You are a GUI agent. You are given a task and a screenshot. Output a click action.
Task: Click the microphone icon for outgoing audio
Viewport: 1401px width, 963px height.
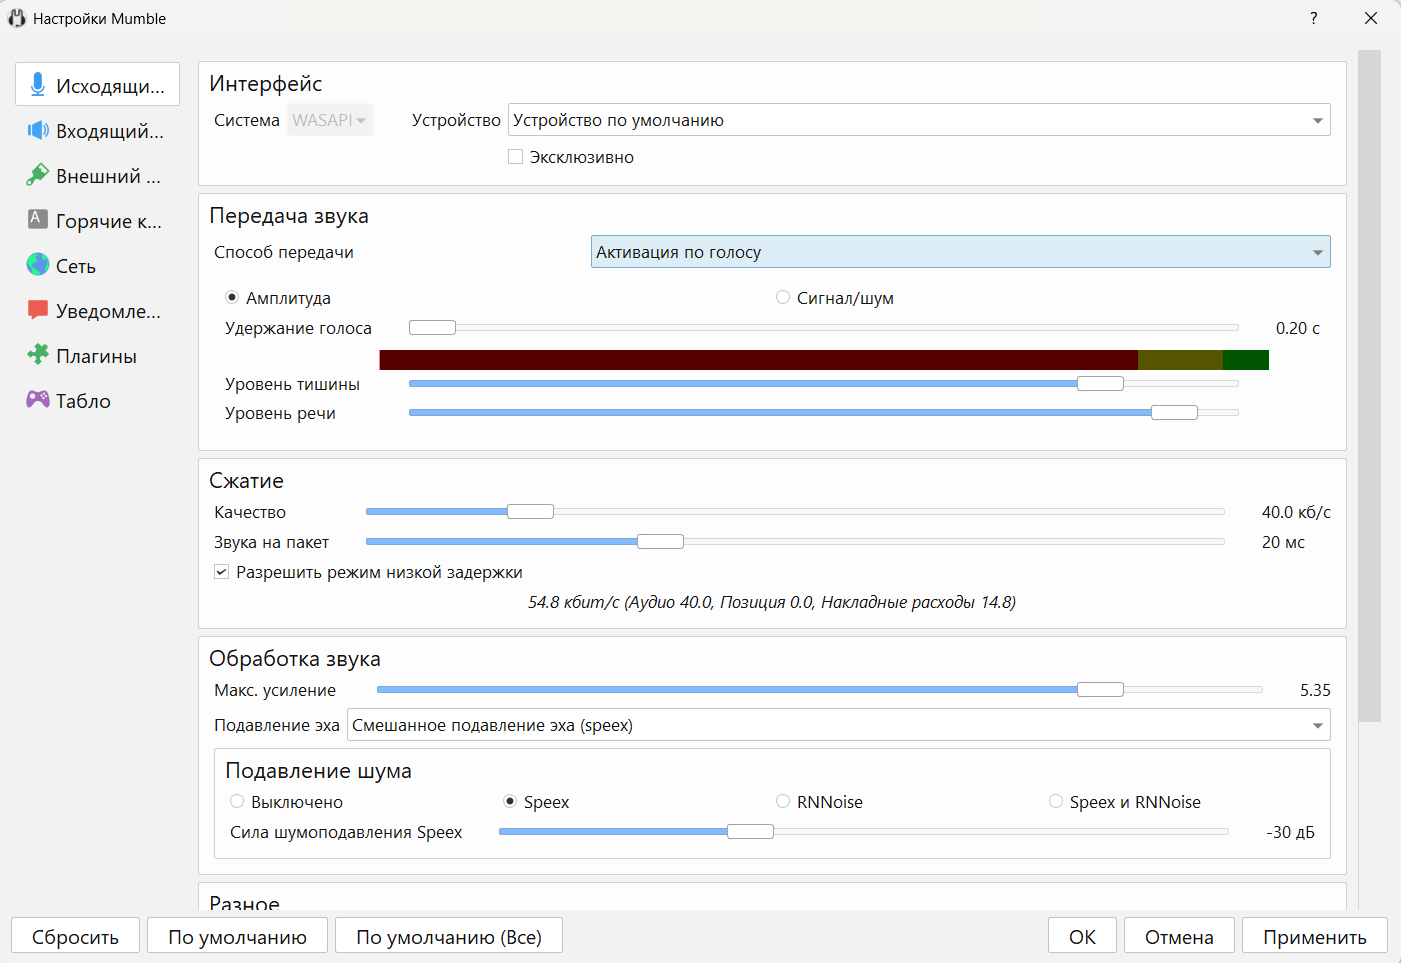(38, 85)
